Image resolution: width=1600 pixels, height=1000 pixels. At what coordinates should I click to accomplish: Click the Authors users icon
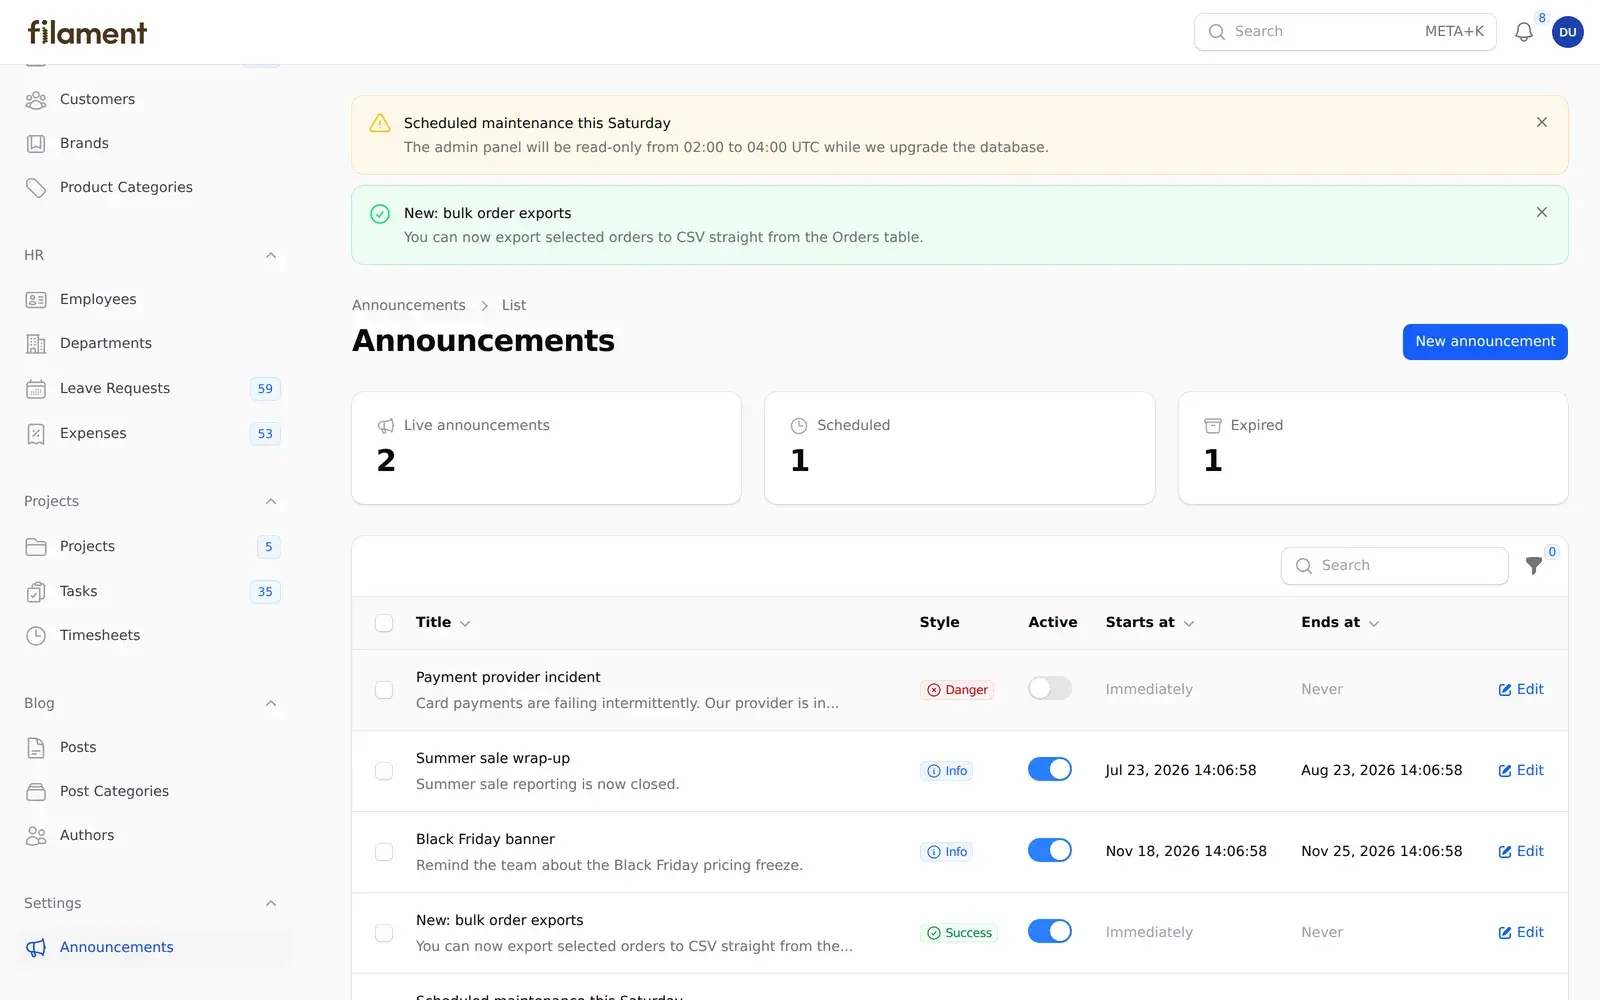point(36,836)
